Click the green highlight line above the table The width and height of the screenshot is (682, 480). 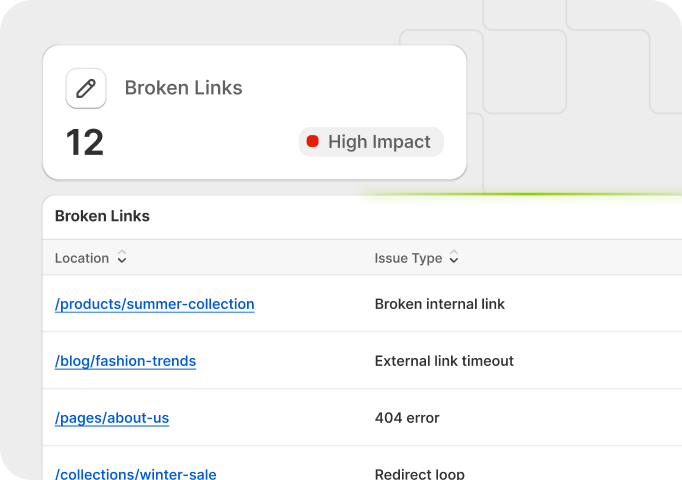tap(520, 194)
